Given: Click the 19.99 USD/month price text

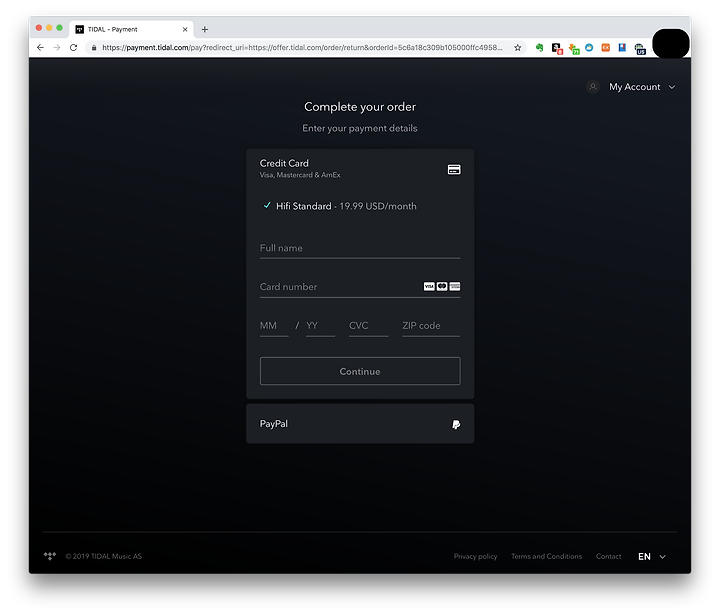Looking at the screenshot, I should point(378,206).
